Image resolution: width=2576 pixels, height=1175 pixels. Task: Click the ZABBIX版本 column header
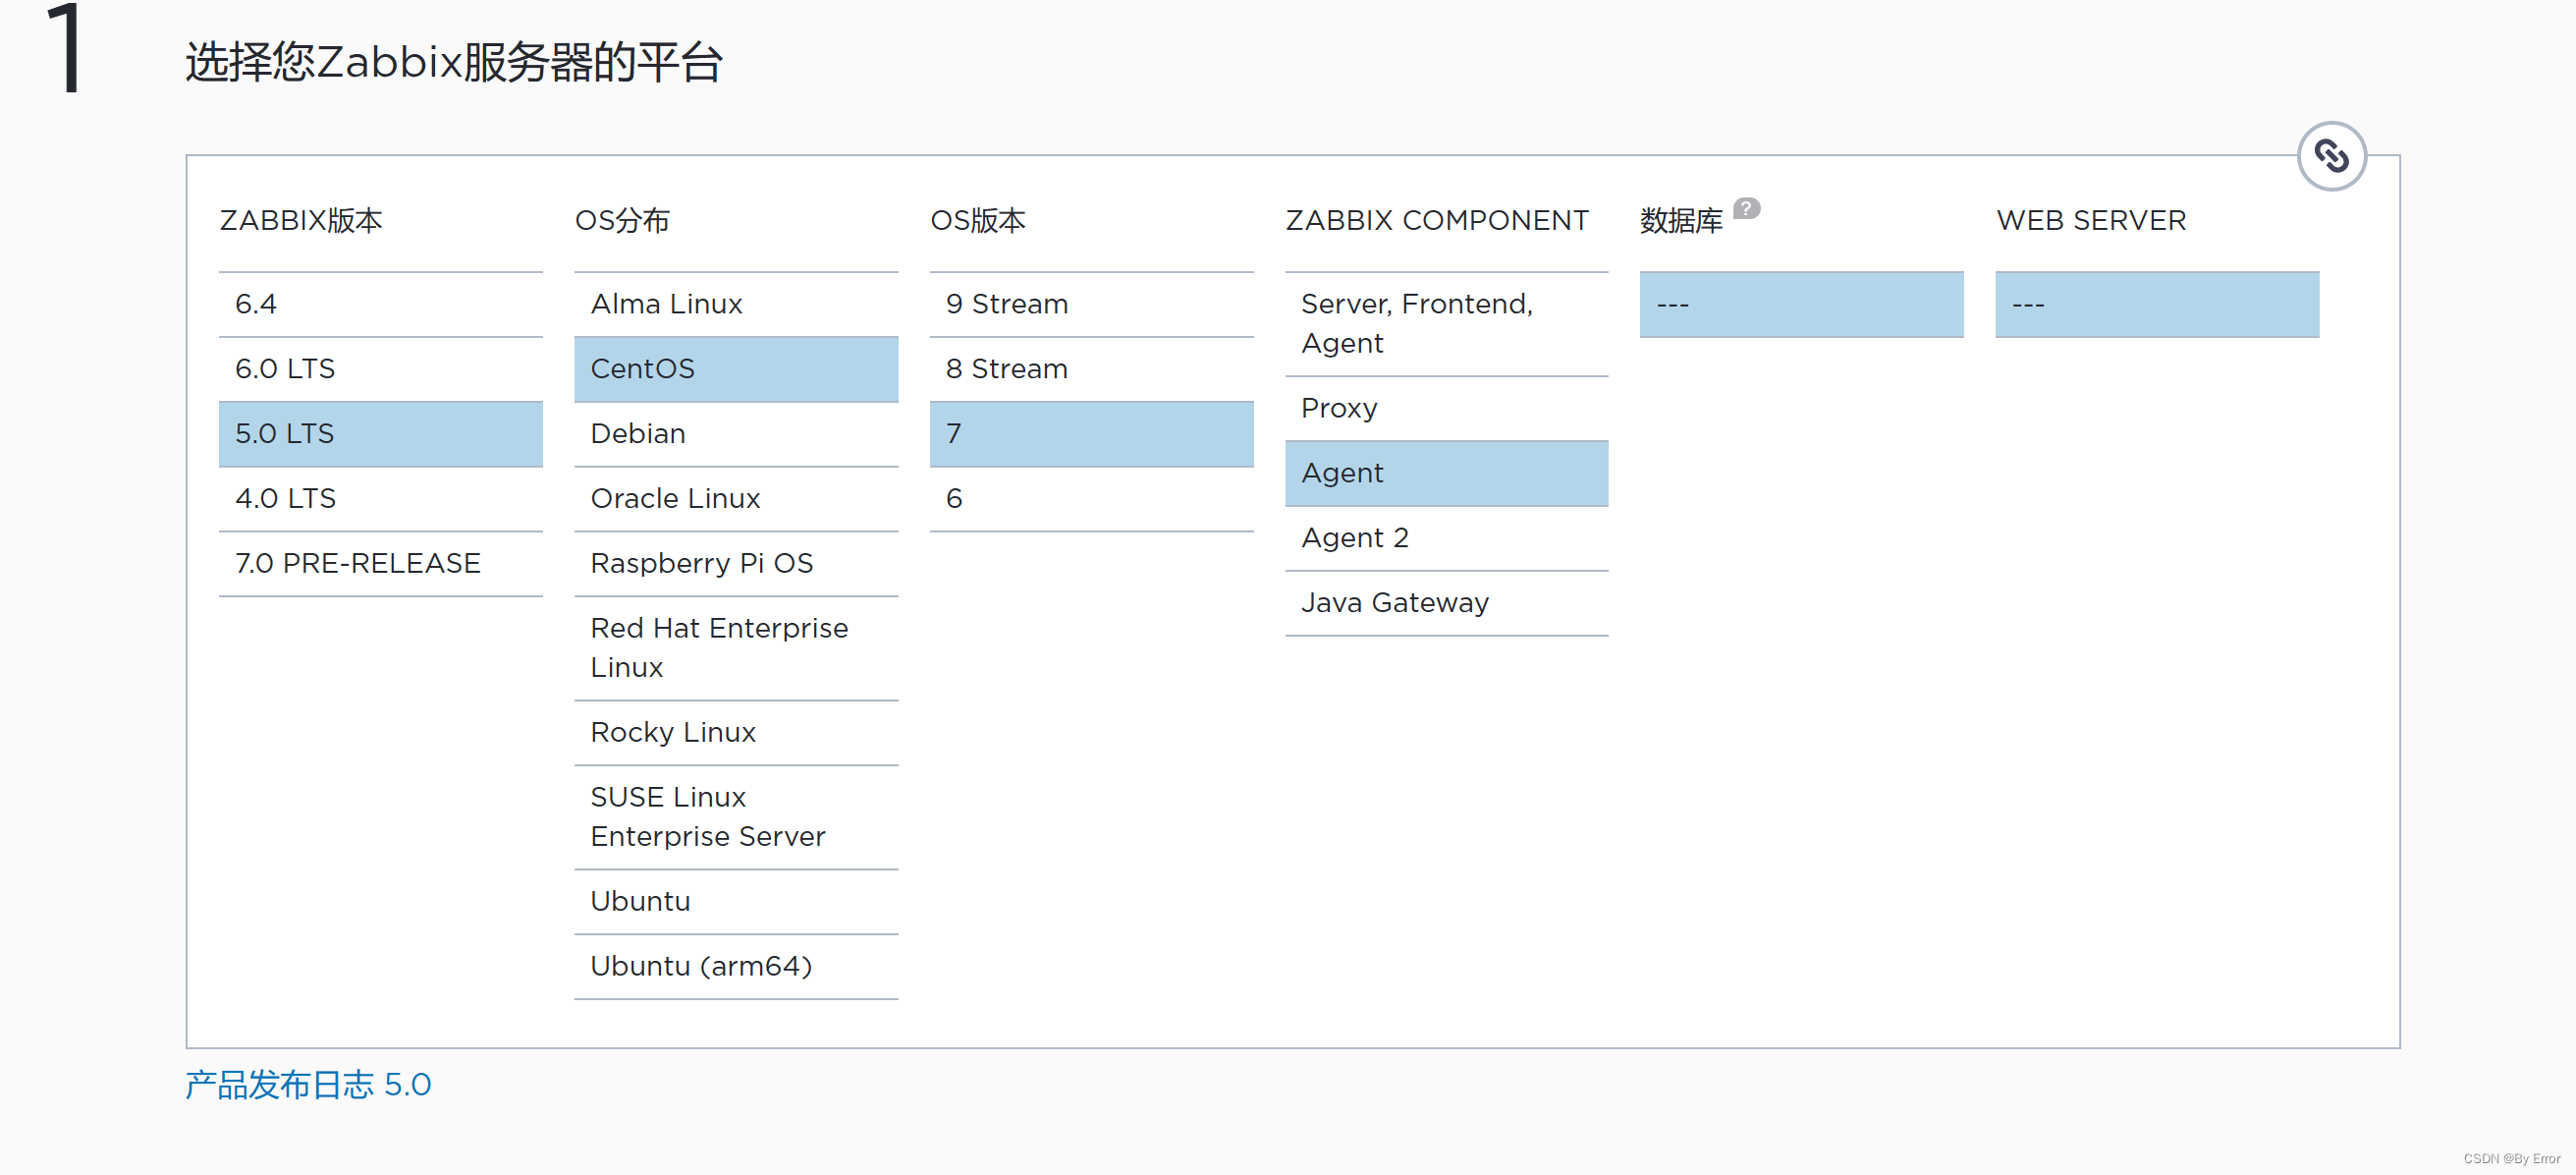pyautogui.click(x=301, y=220)
